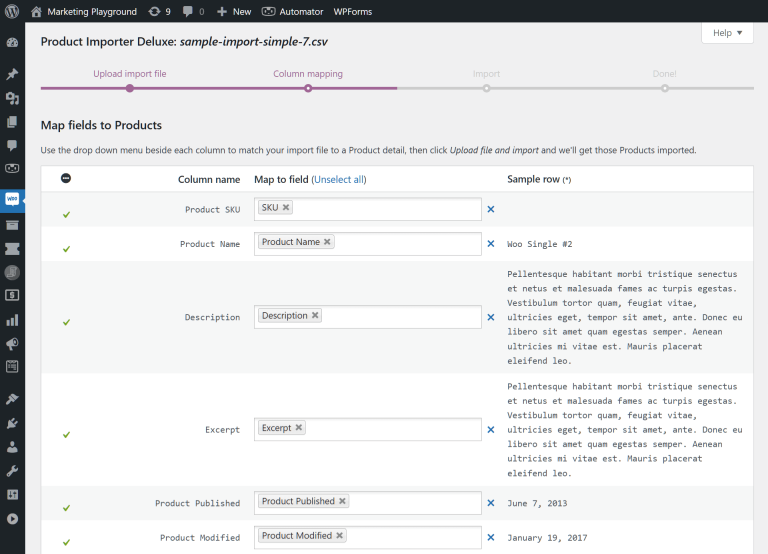Open Payments dollar icon in sidebar
The height and width of the screenshot is (554, 768).
tap(12, 295)
